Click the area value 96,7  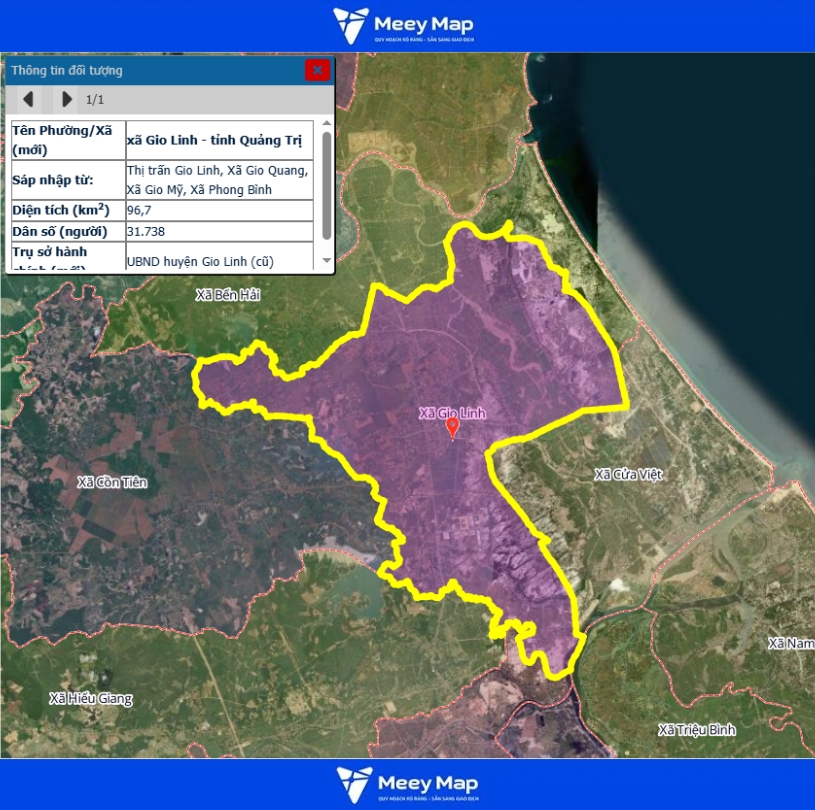pyautogui.click(x=140, y=210)
